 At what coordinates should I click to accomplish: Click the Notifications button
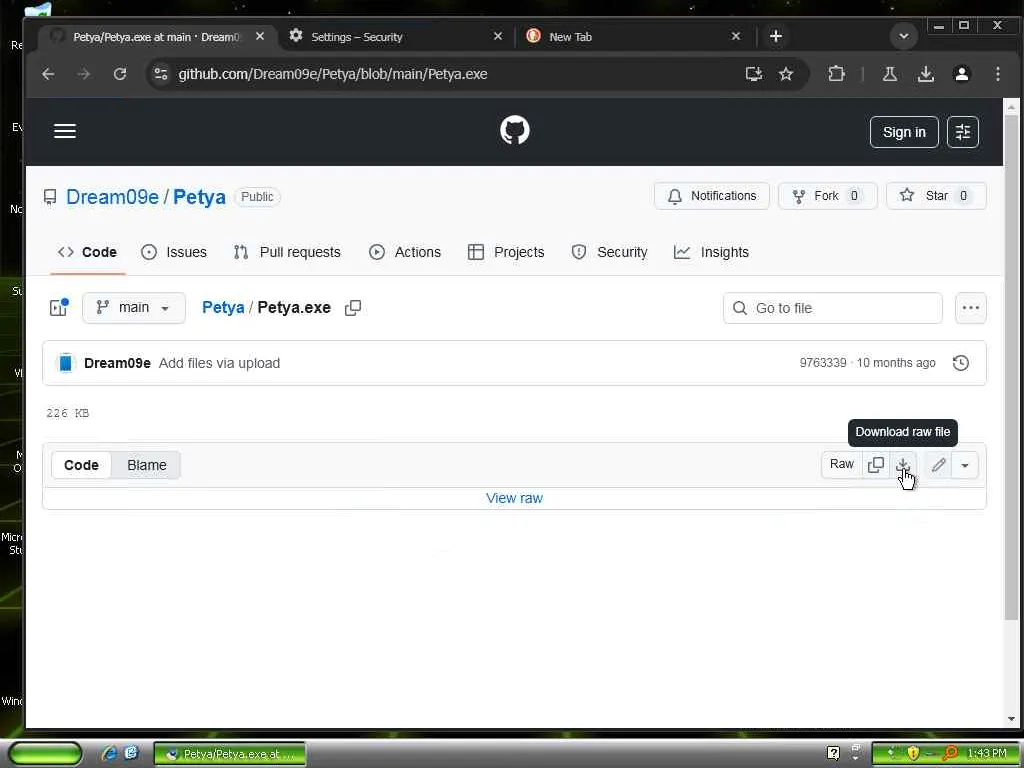coord(712,196)
